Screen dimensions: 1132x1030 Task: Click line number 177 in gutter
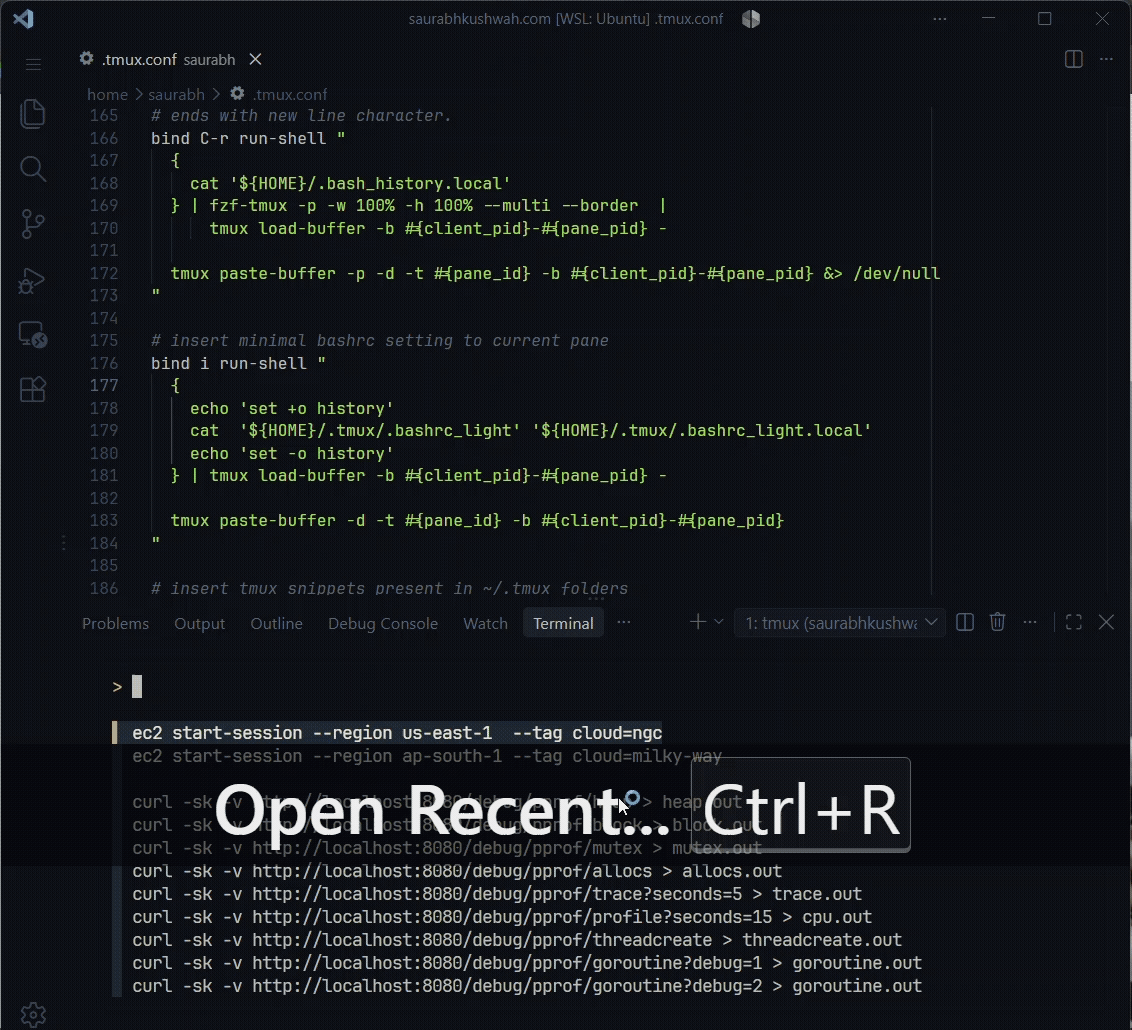[104, 385]
